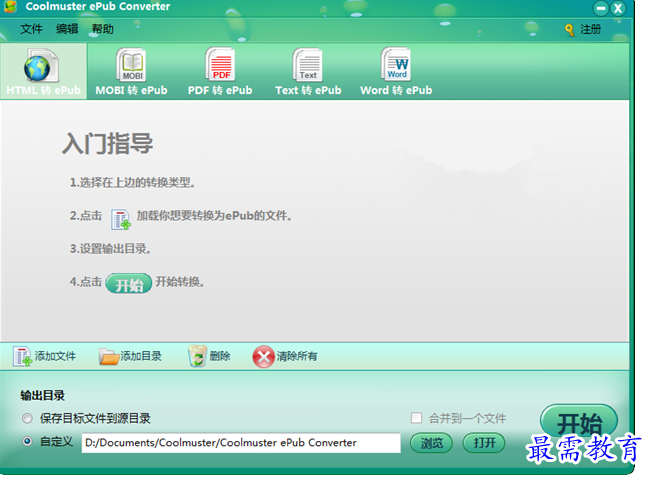Click the 添加目录 folder icon
This screenshot has height=480, width=650.
point(109,356)
